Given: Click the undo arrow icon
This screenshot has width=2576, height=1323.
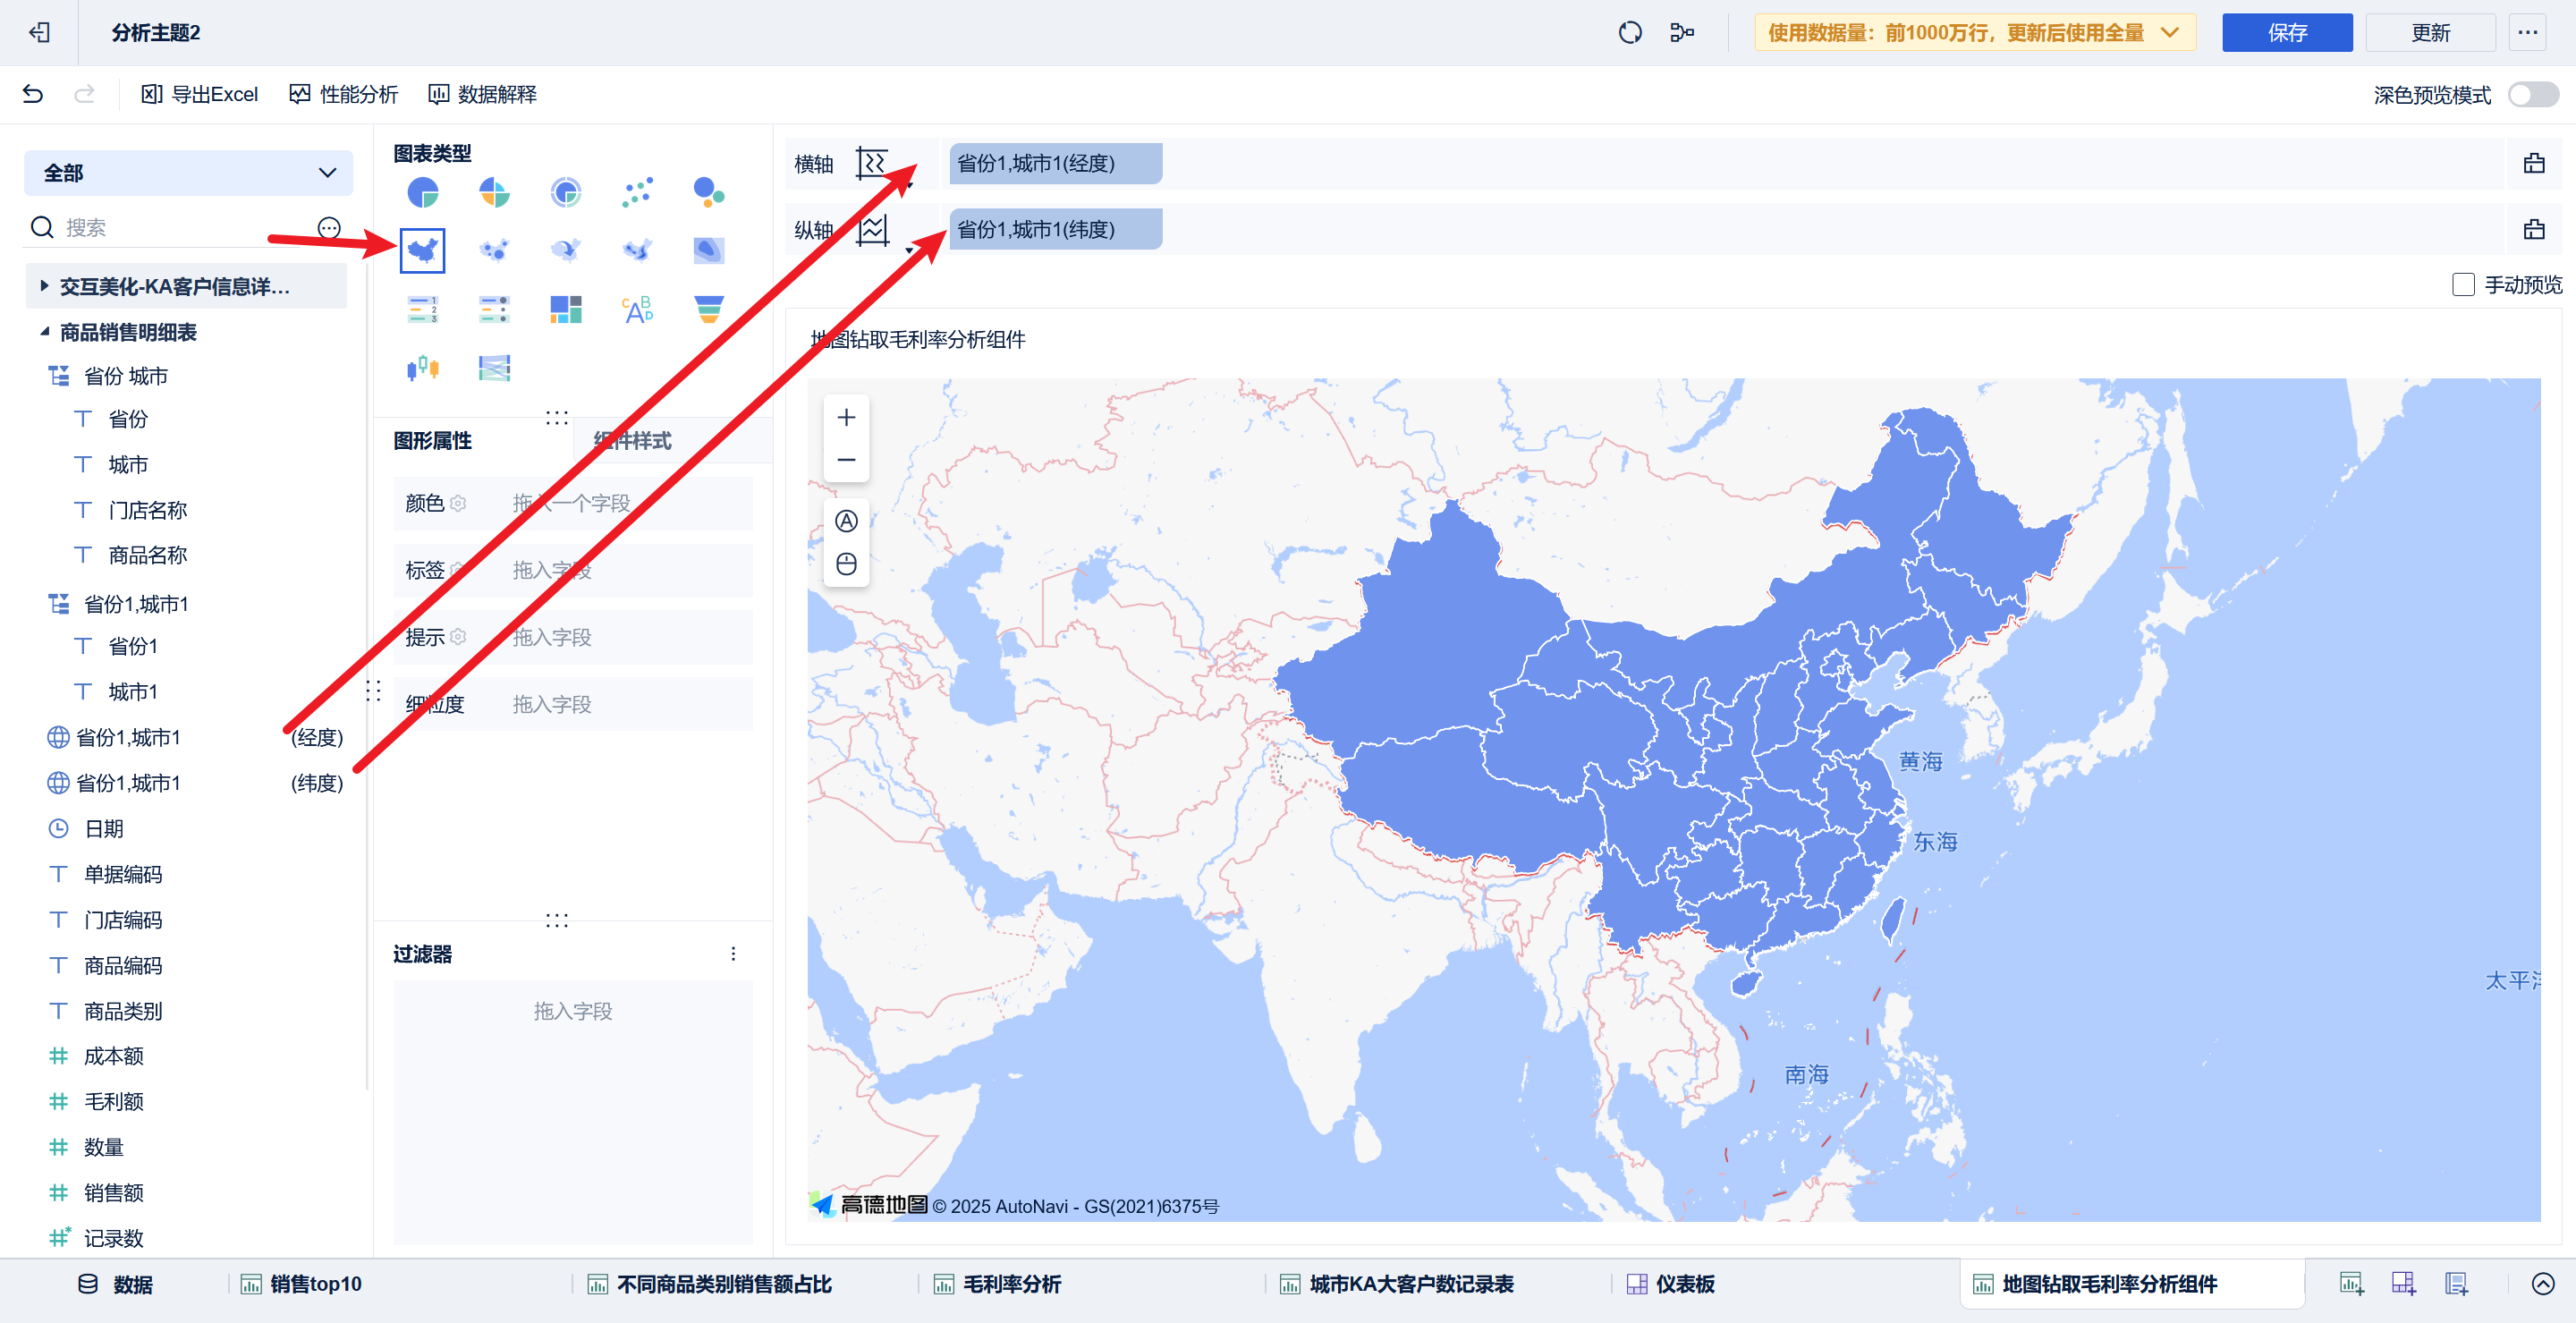Looking at the screenshot, I should coord(33,94).
